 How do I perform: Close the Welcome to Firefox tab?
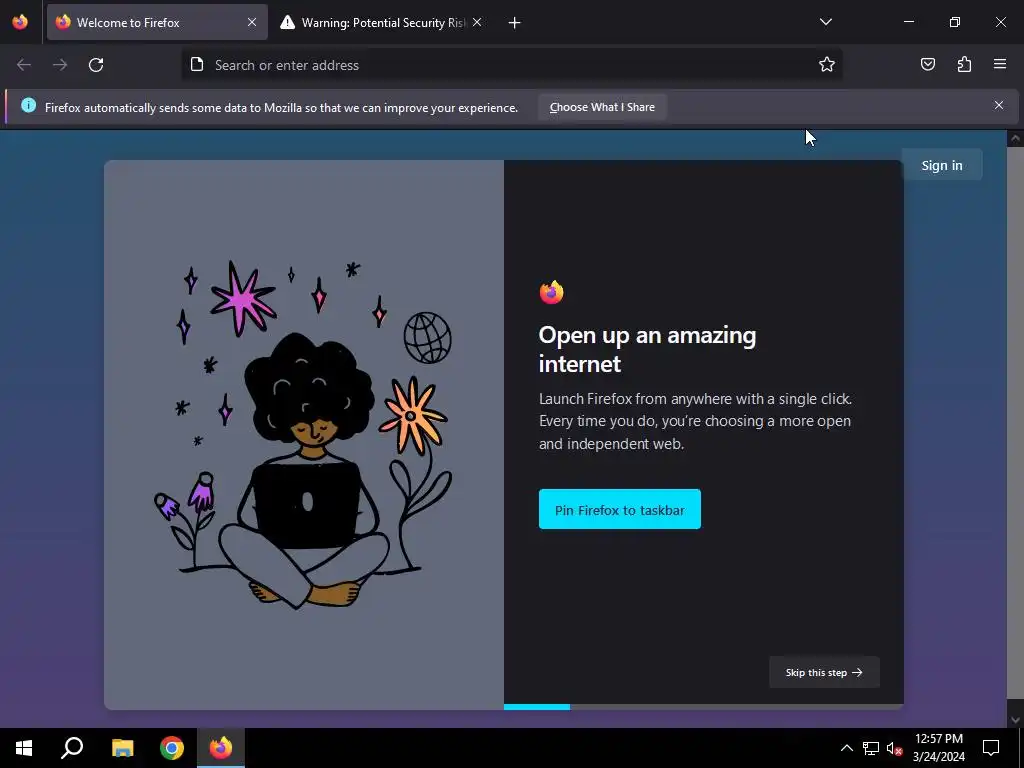pos(252,22)
